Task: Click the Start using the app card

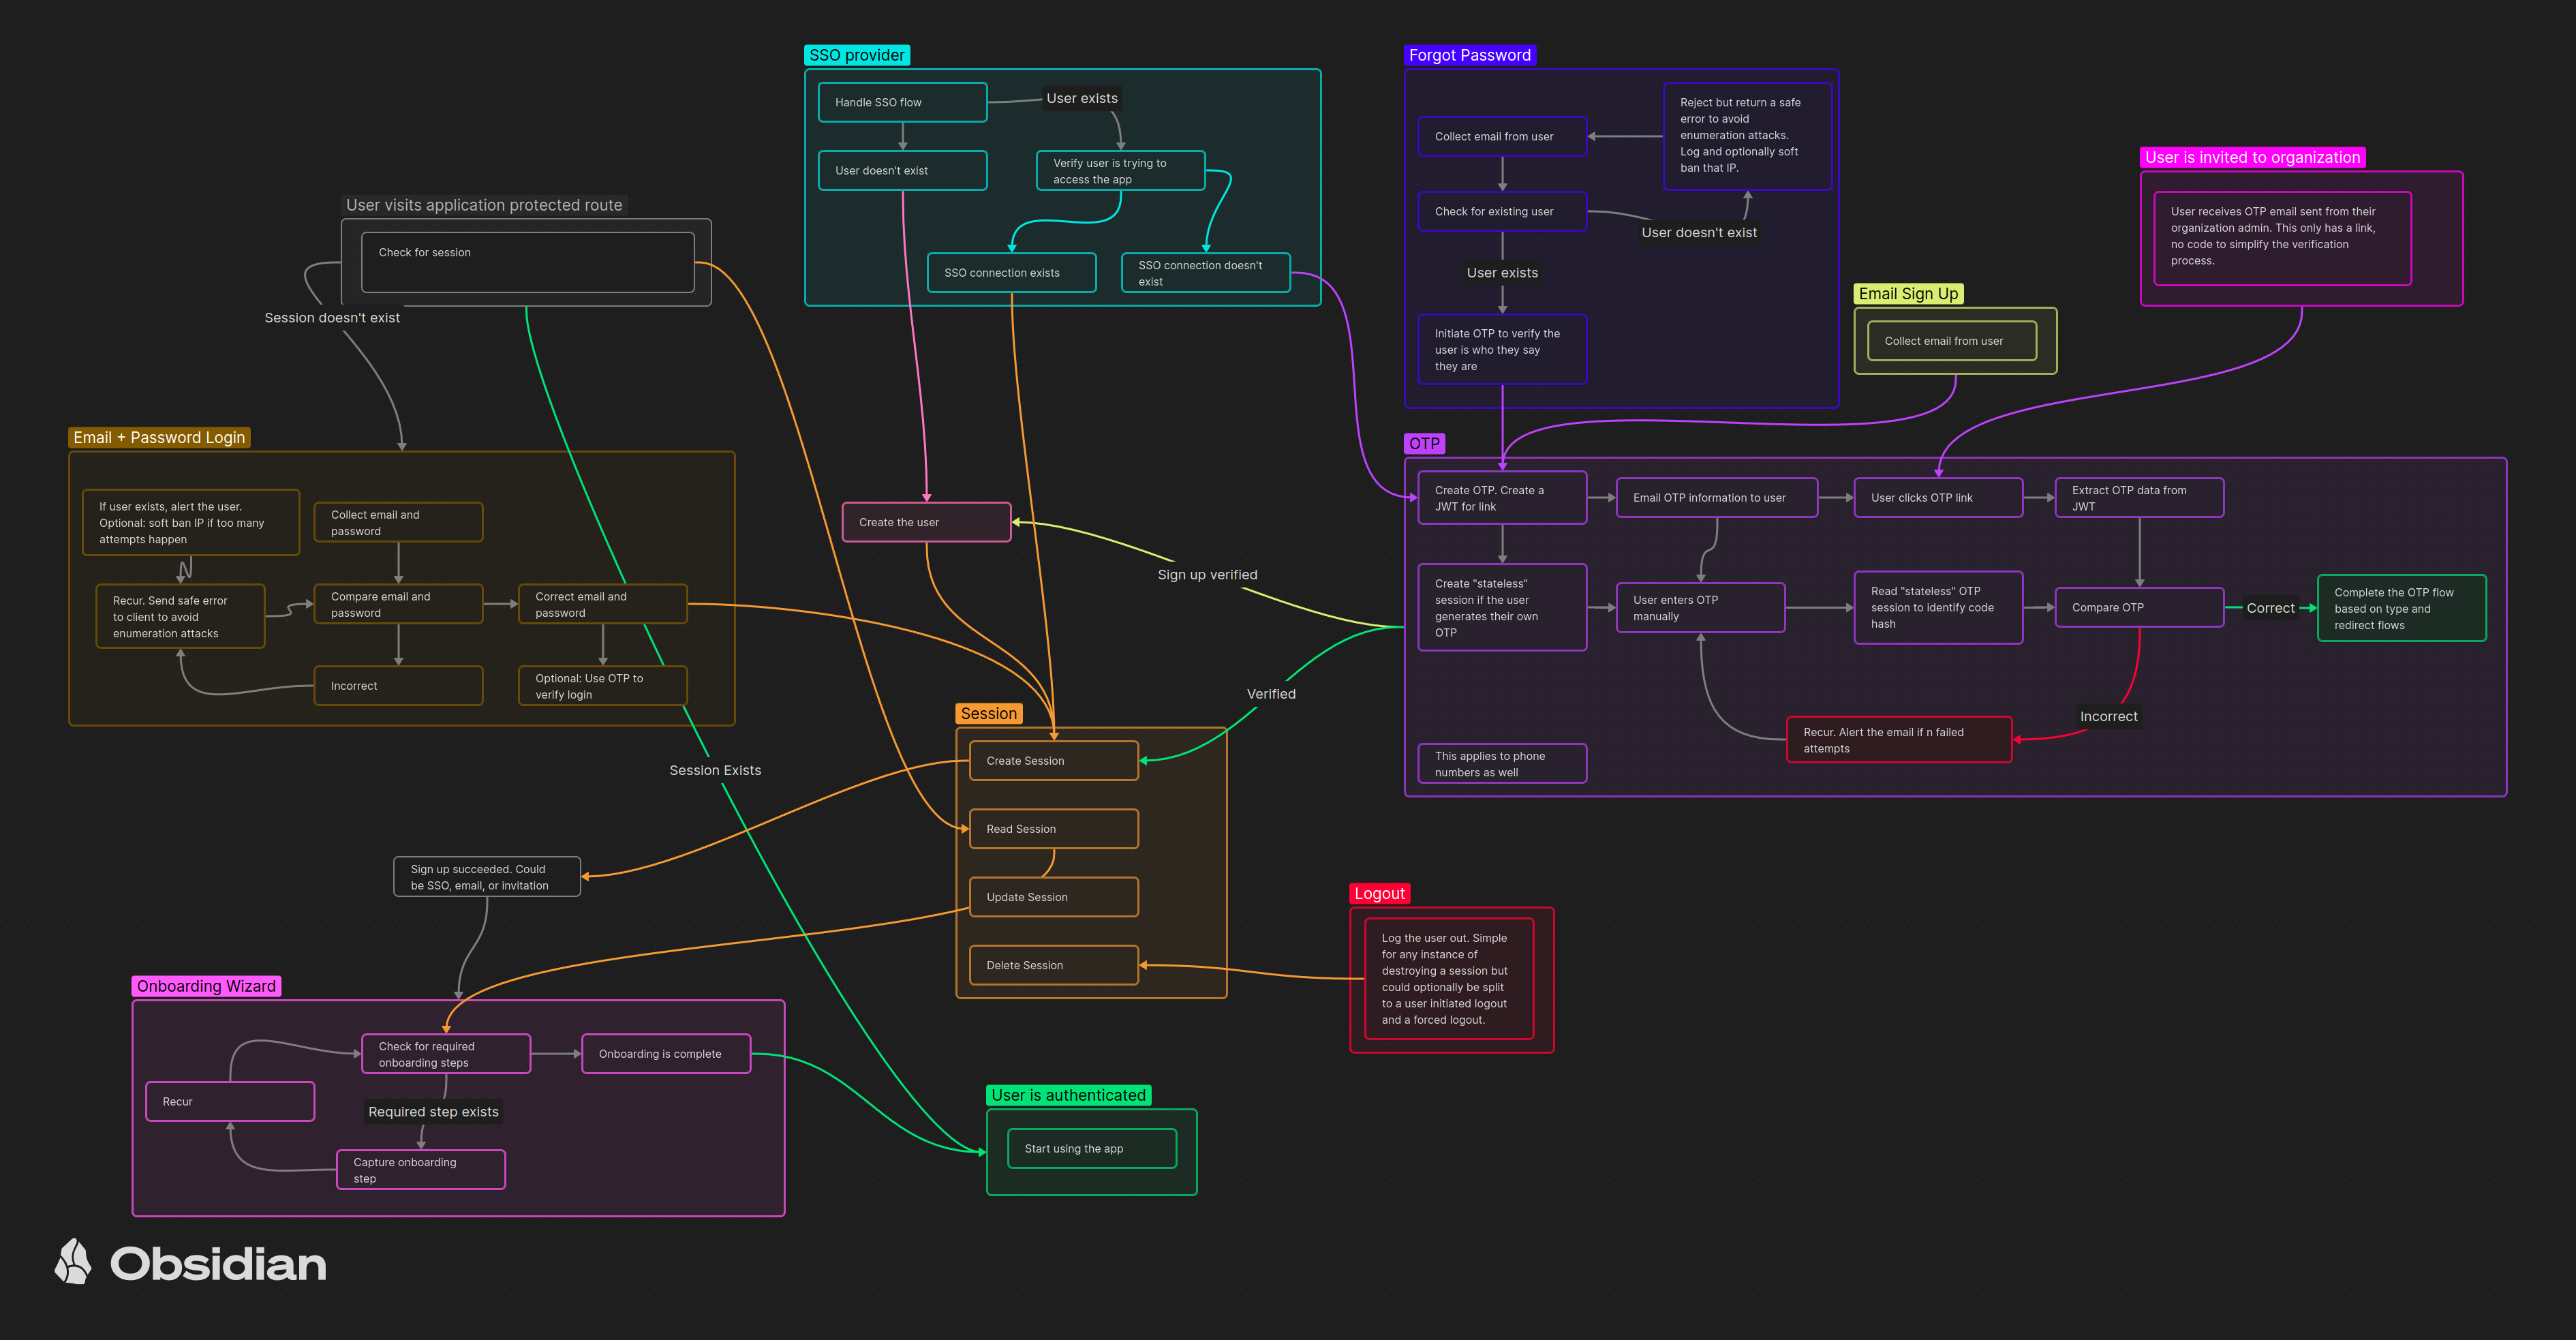Action: [x=1092, y=1148]
